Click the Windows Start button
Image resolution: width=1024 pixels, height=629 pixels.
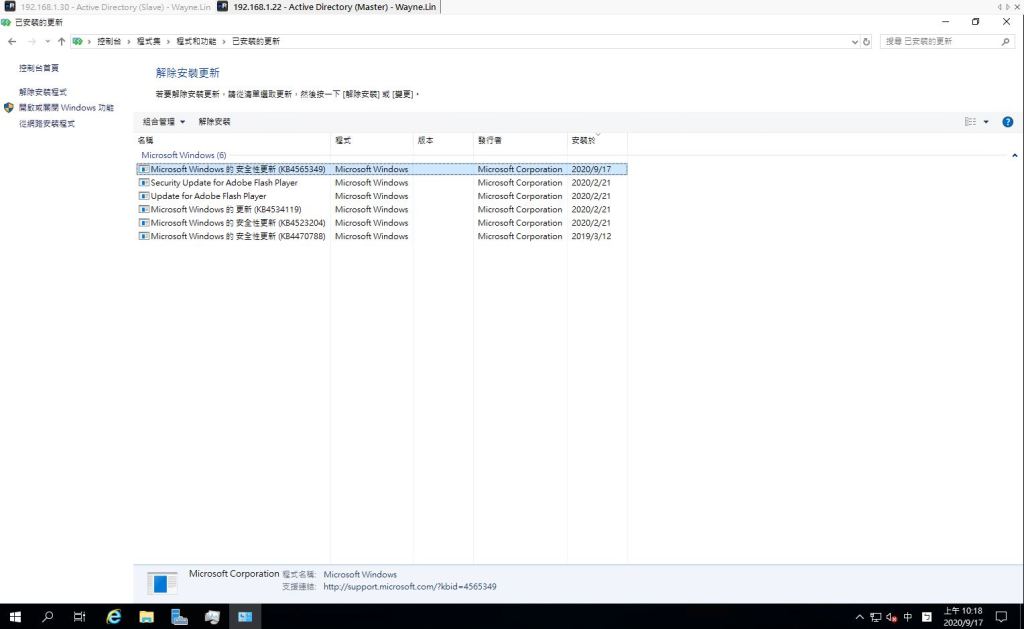15,617
